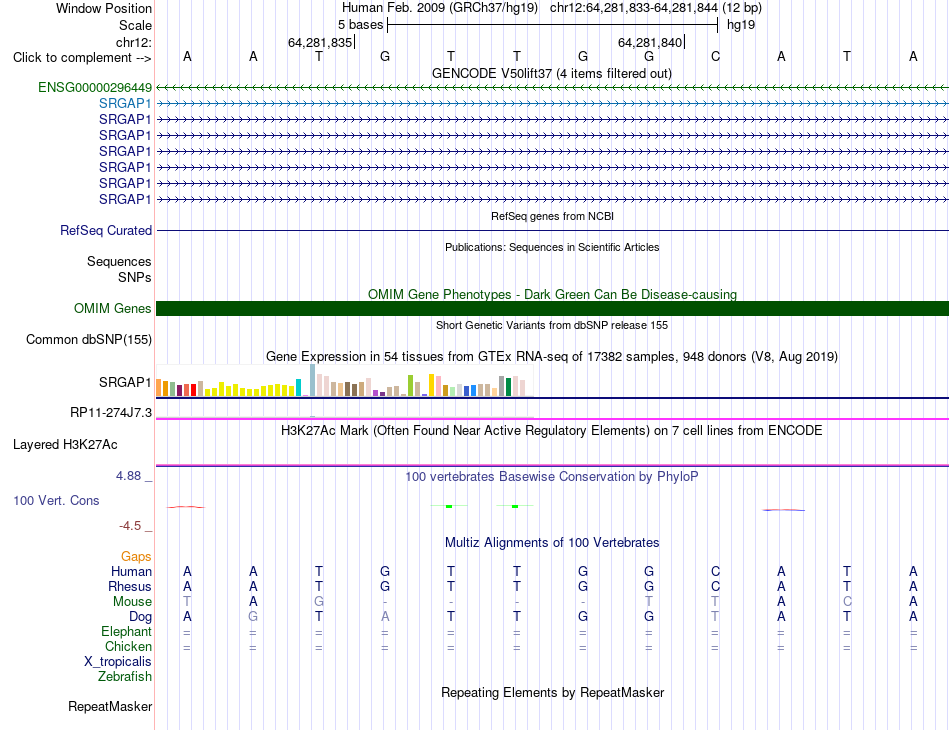Open the OMIM Genes label
950x730 pixels.
coord(112,308)
